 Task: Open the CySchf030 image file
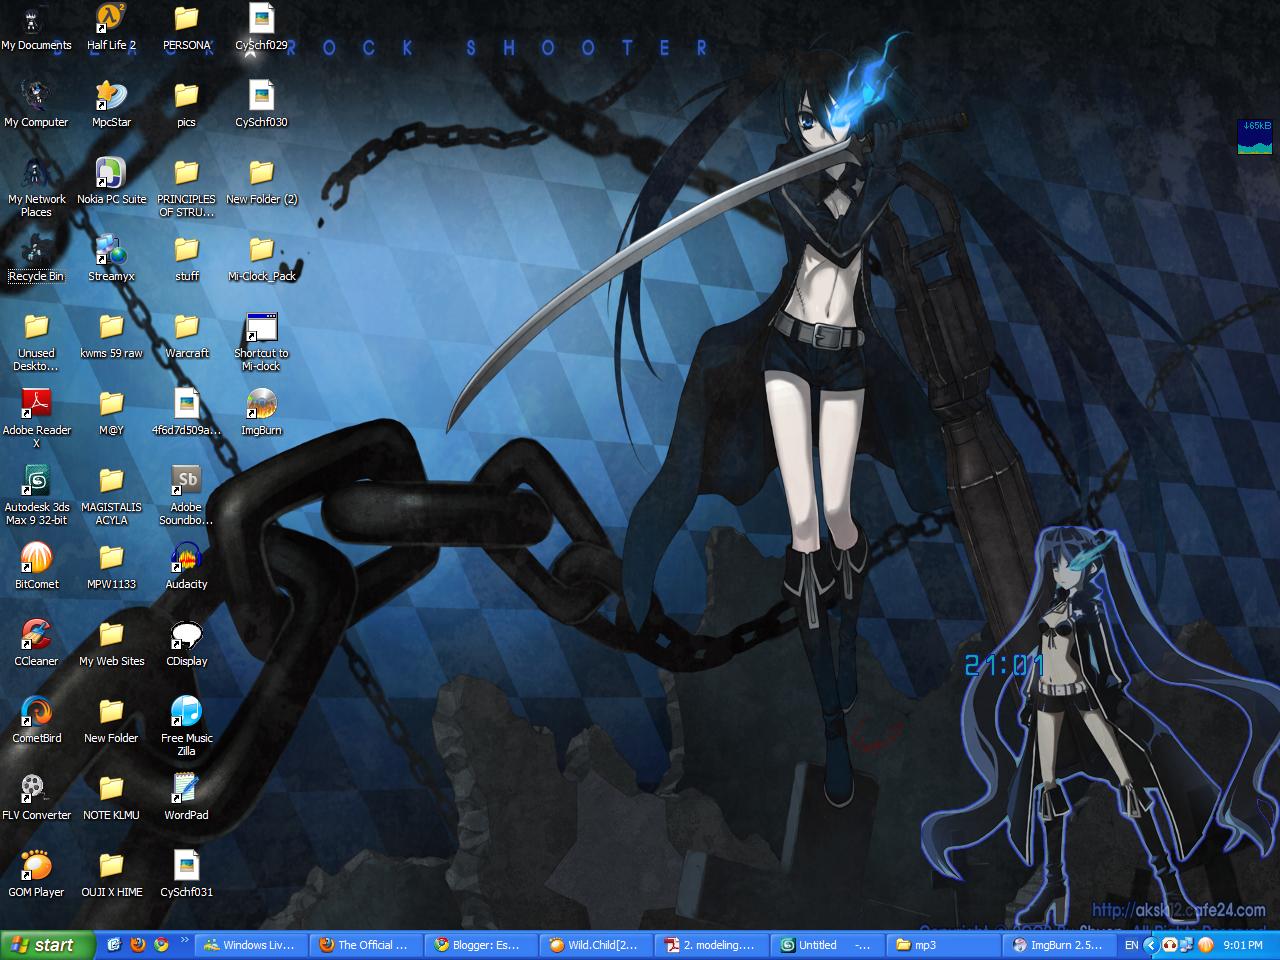point(261,105)
